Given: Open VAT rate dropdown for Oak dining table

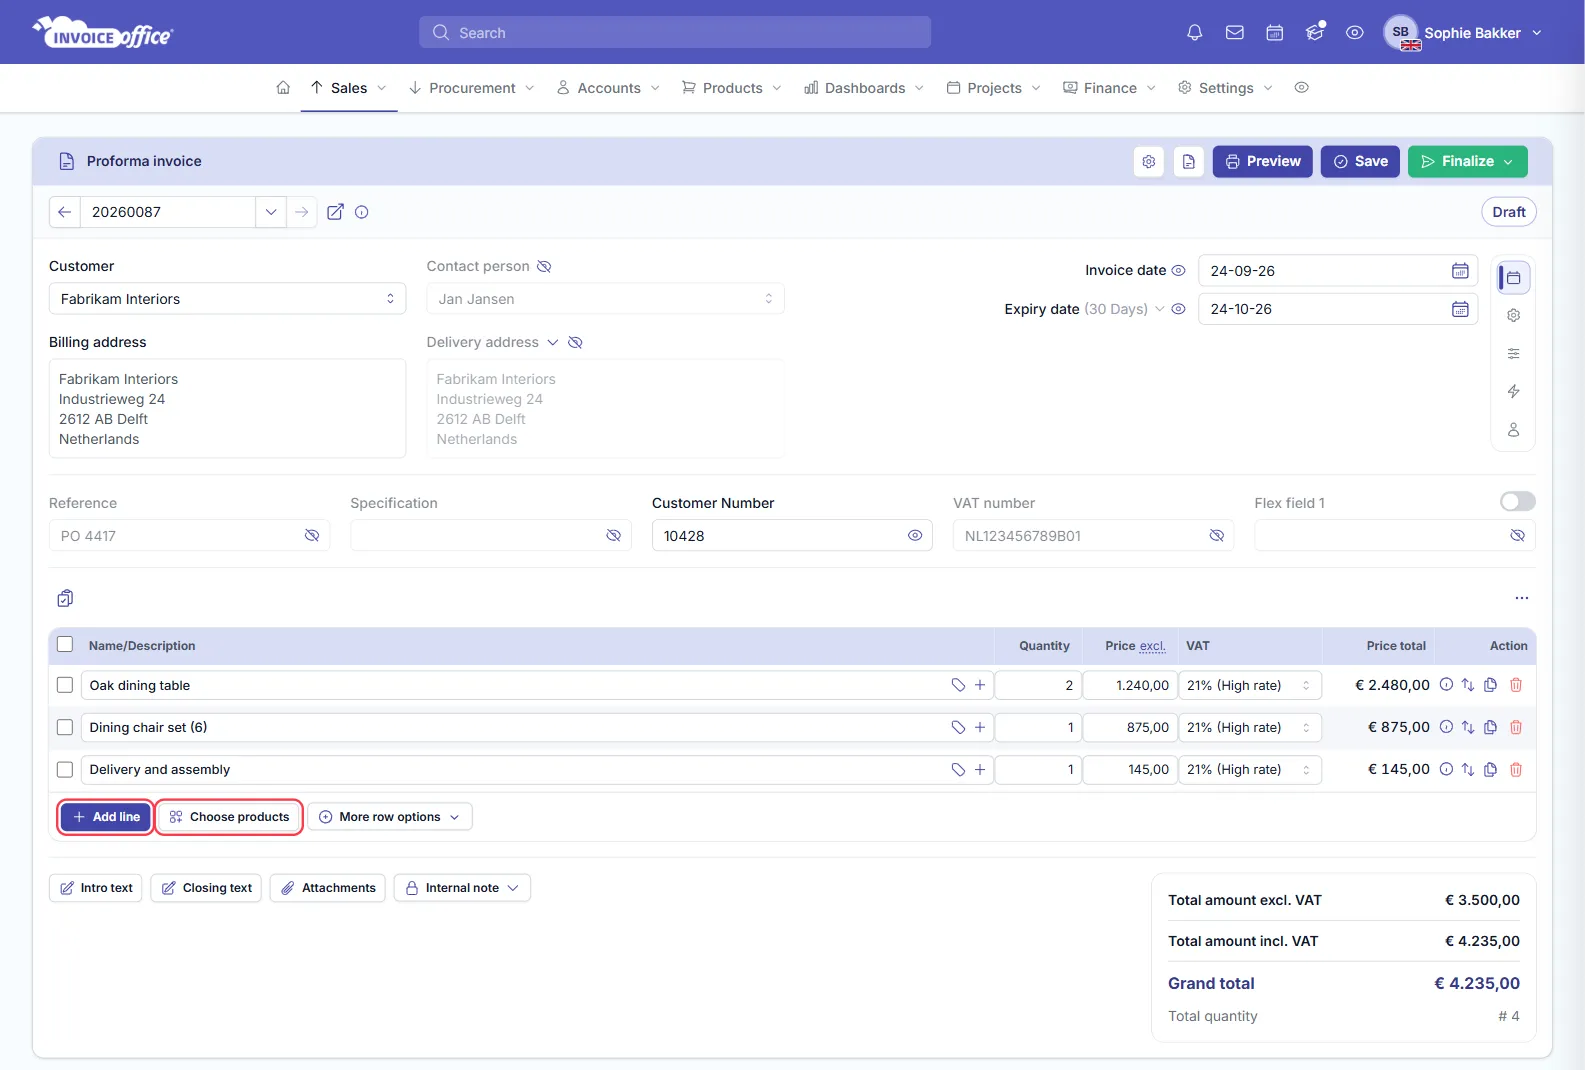Looking at the screenshot, I should coord(1250,685).
